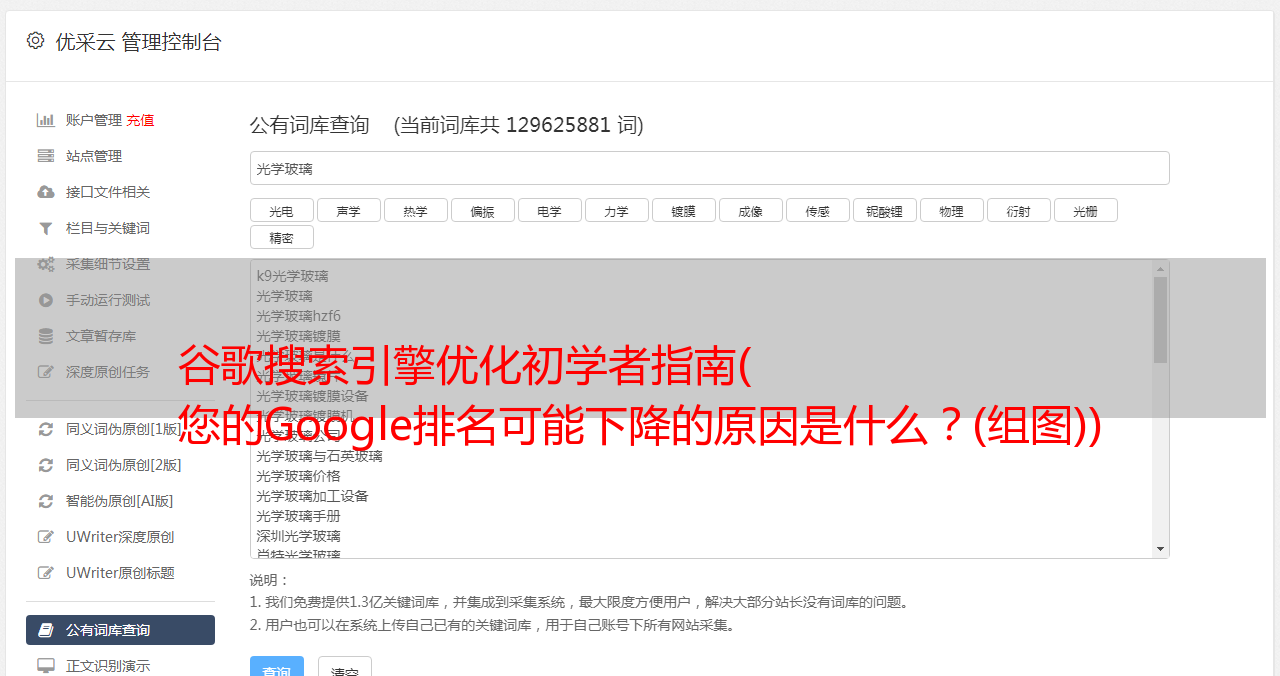Click the 说明 note line about 1.3亿关键词库
The image size is (1280, 676).
[x=580, y=602]
